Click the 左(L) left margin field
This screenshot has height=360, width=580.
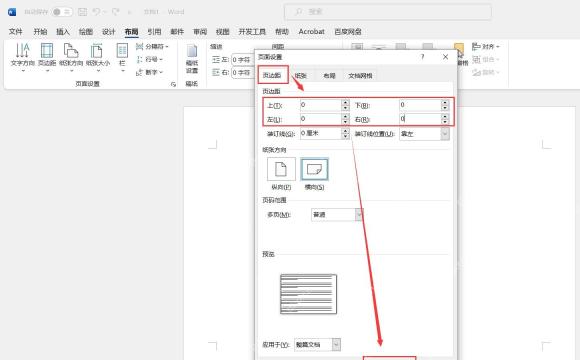click(x=321, y=119)
